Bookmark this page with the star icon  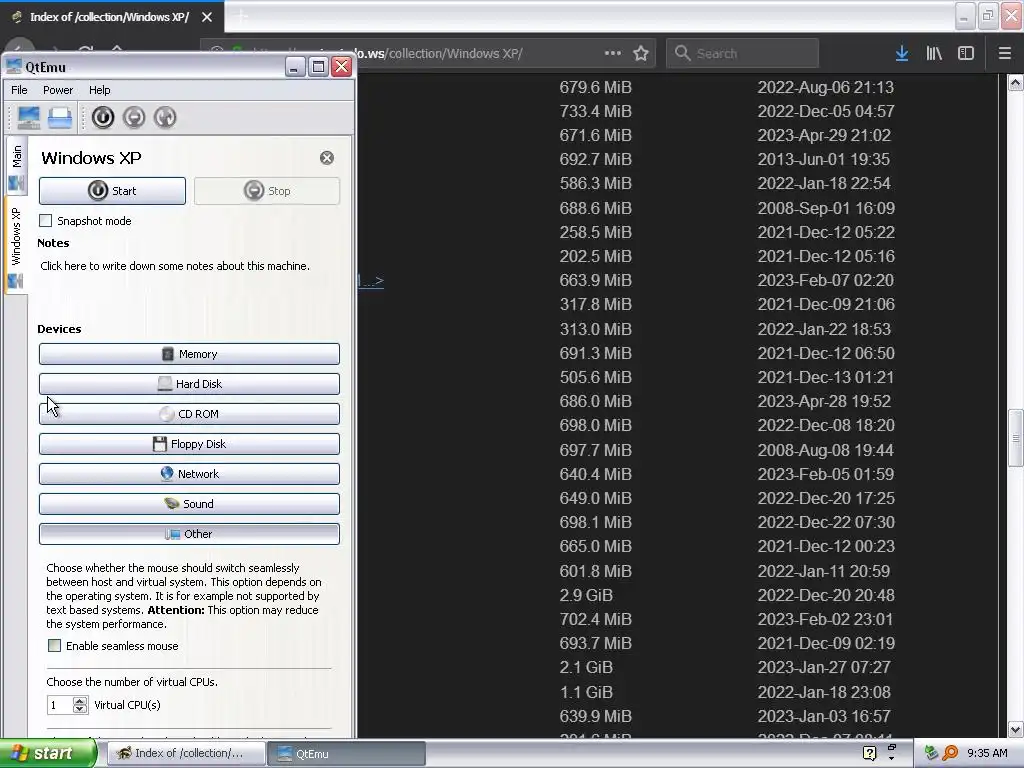pyautogui.click(x=641, y=54)
